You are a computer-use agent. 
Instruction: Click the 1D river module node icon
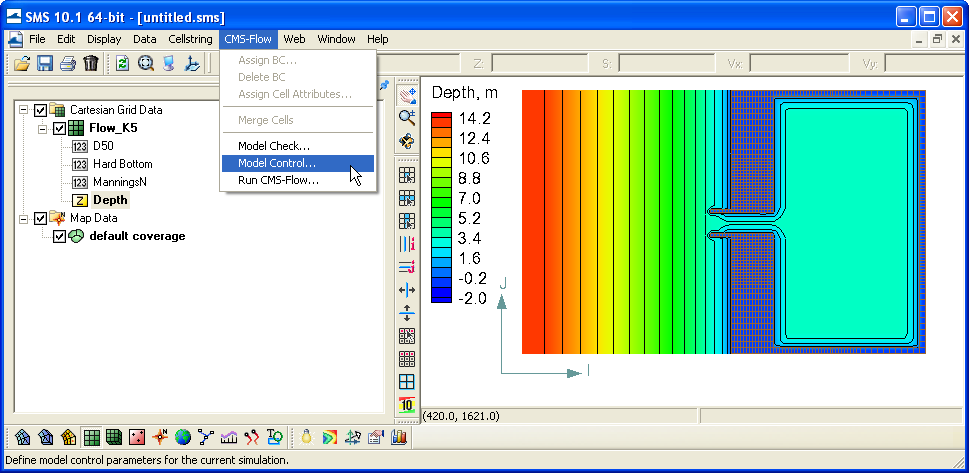tap(206, 438)
